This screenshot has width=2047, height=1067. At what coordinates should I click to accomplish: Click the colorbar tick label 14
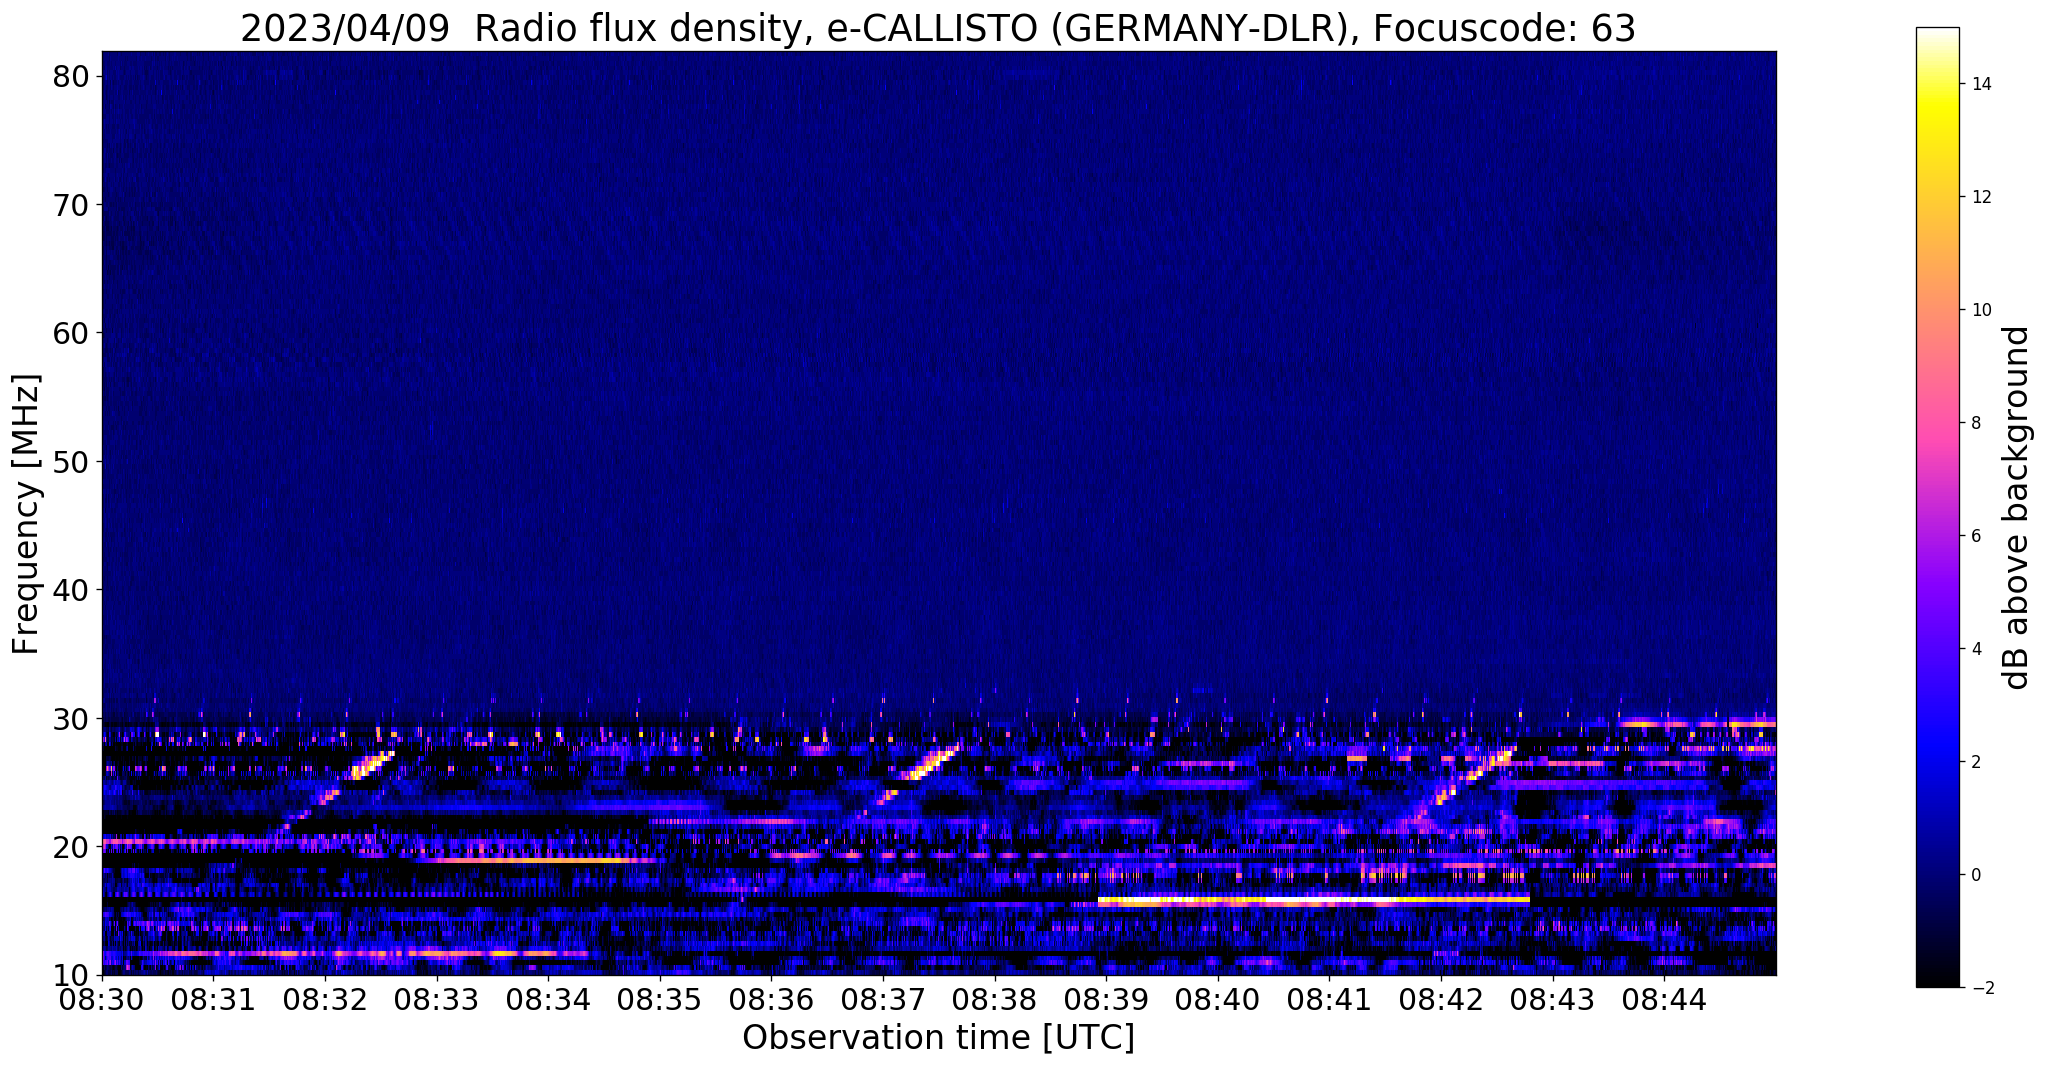[x=1980, y=84]
